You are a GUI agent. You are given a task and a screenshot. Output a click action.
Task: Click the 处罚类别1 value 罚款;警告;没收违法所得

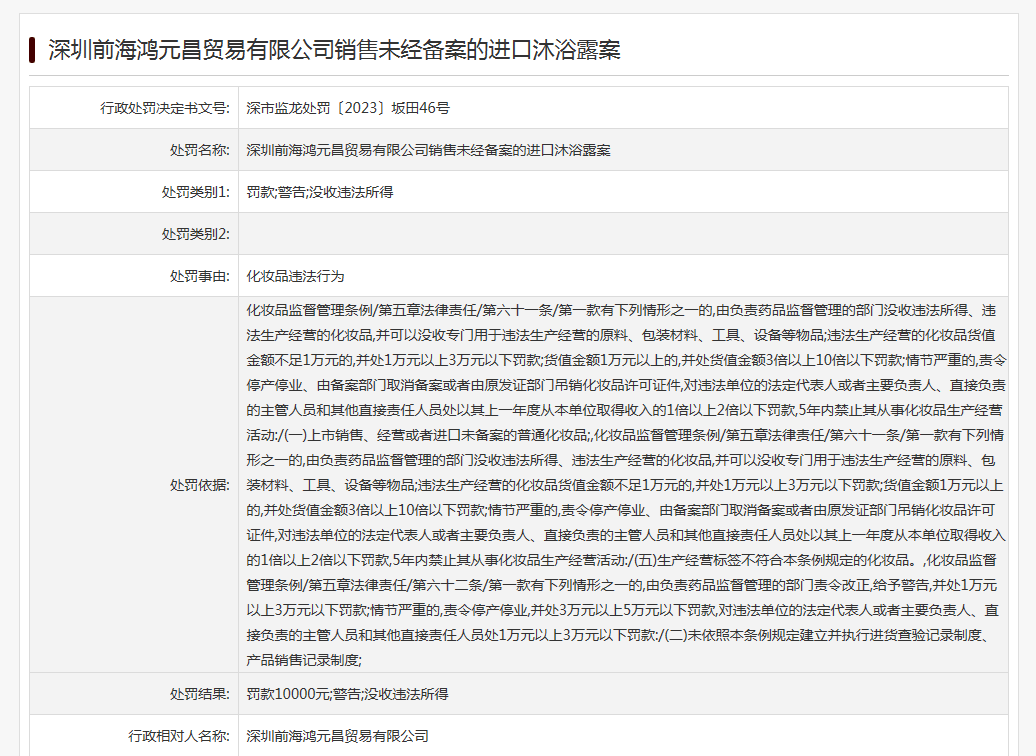(x=320, y=192)
